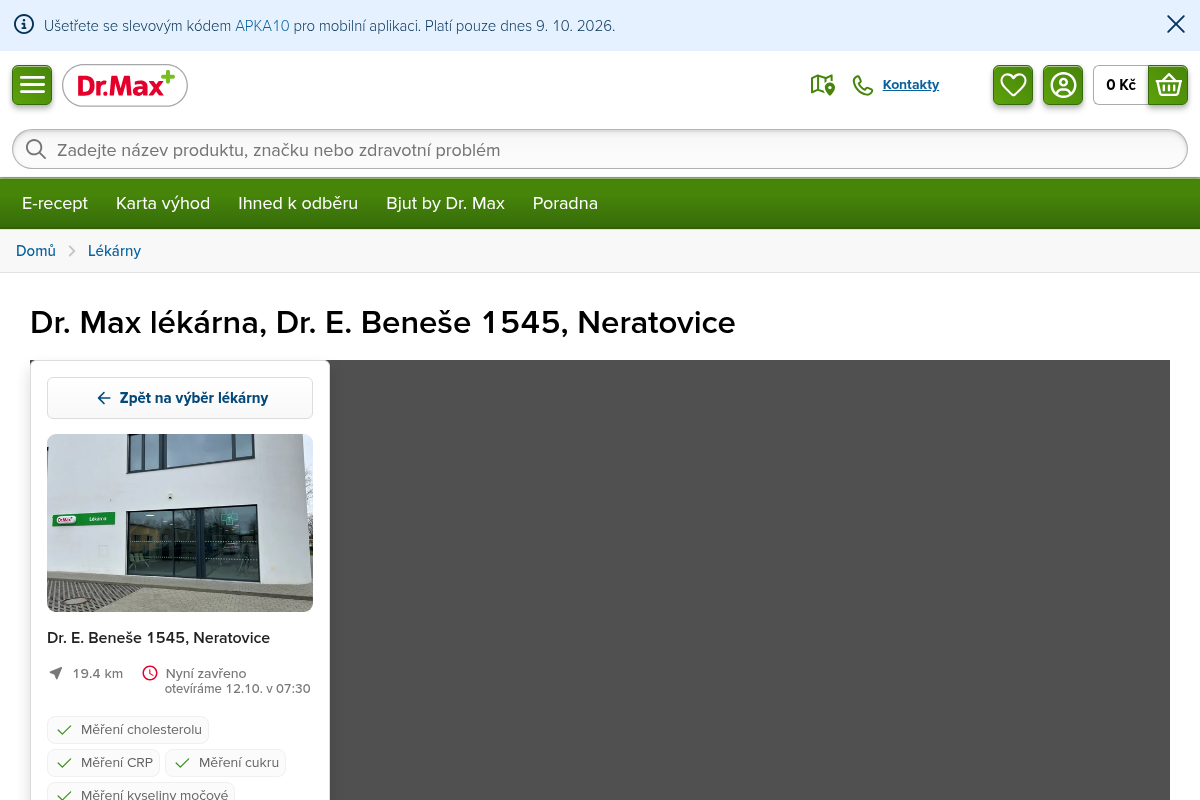Screen dimensions: 1200x800
Task: Open the hamburger menu
Action: (x=32, y=85)
